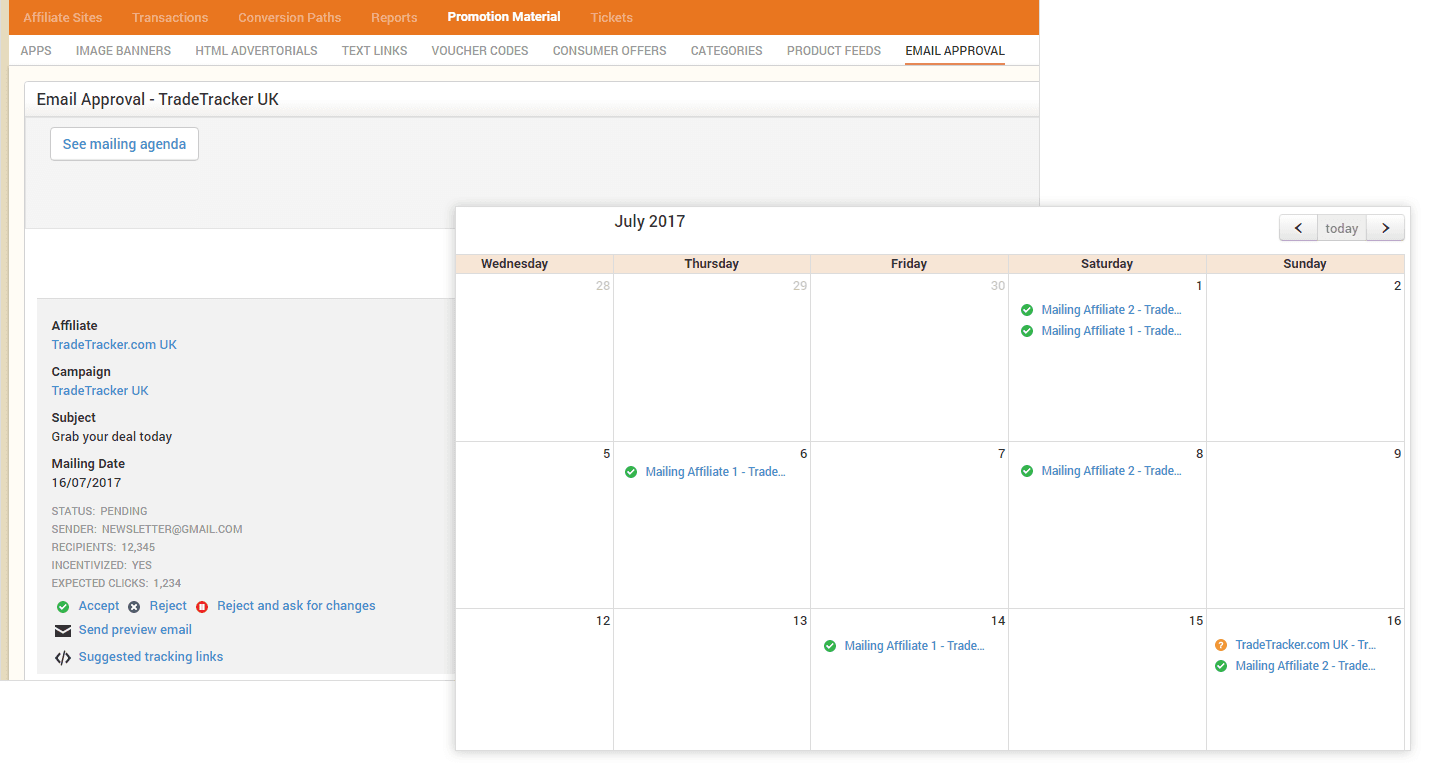Open the Suggested tracking links link
1440x770 pixels.
click(x=151, y=657)
